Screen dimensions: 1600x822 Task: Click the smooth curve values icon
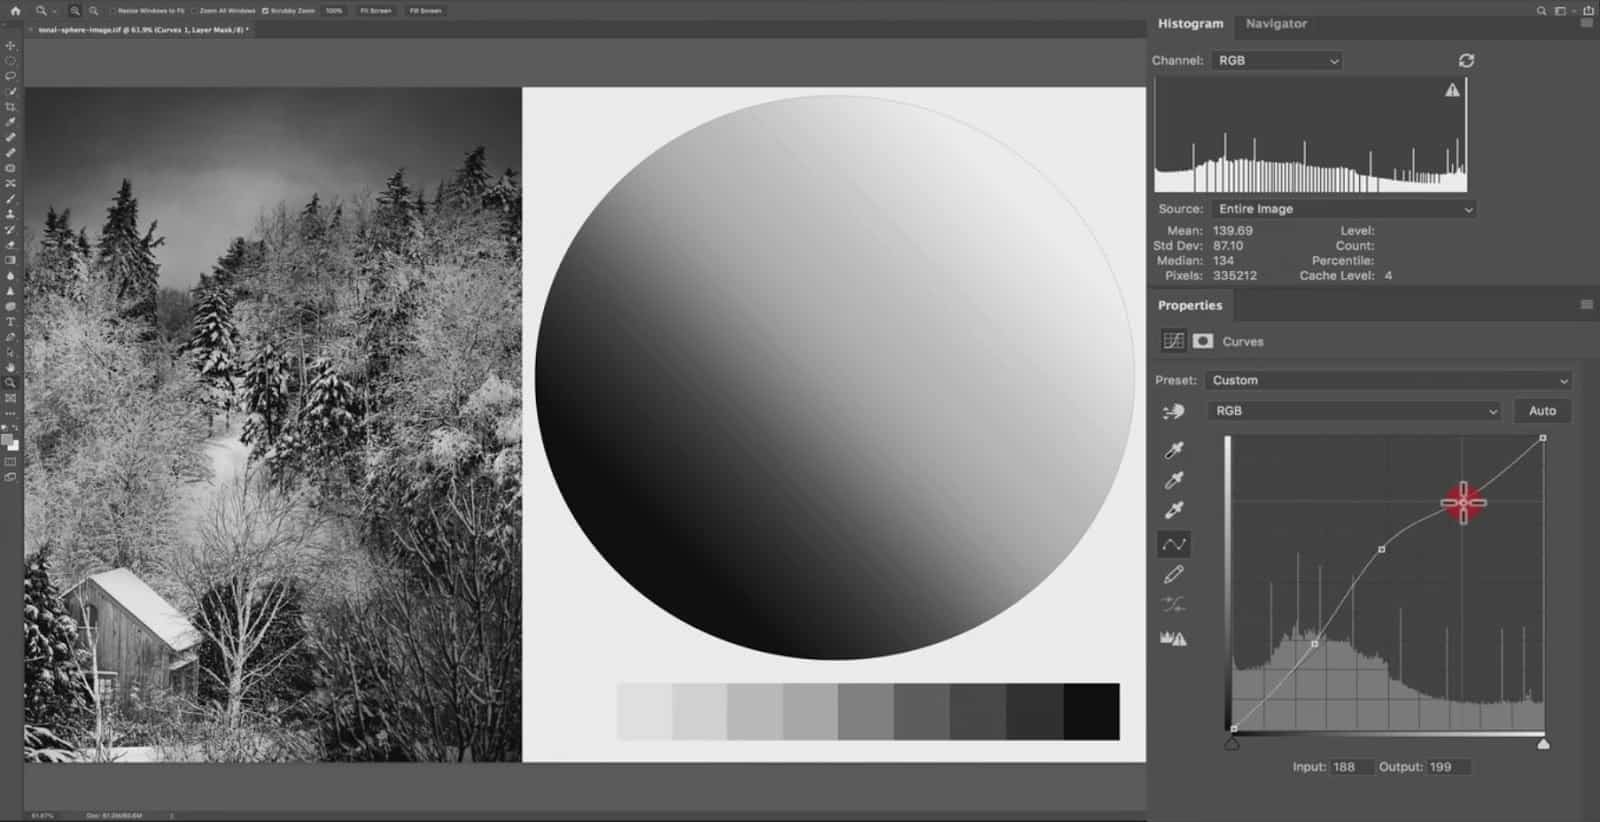tap(1174, 604)
